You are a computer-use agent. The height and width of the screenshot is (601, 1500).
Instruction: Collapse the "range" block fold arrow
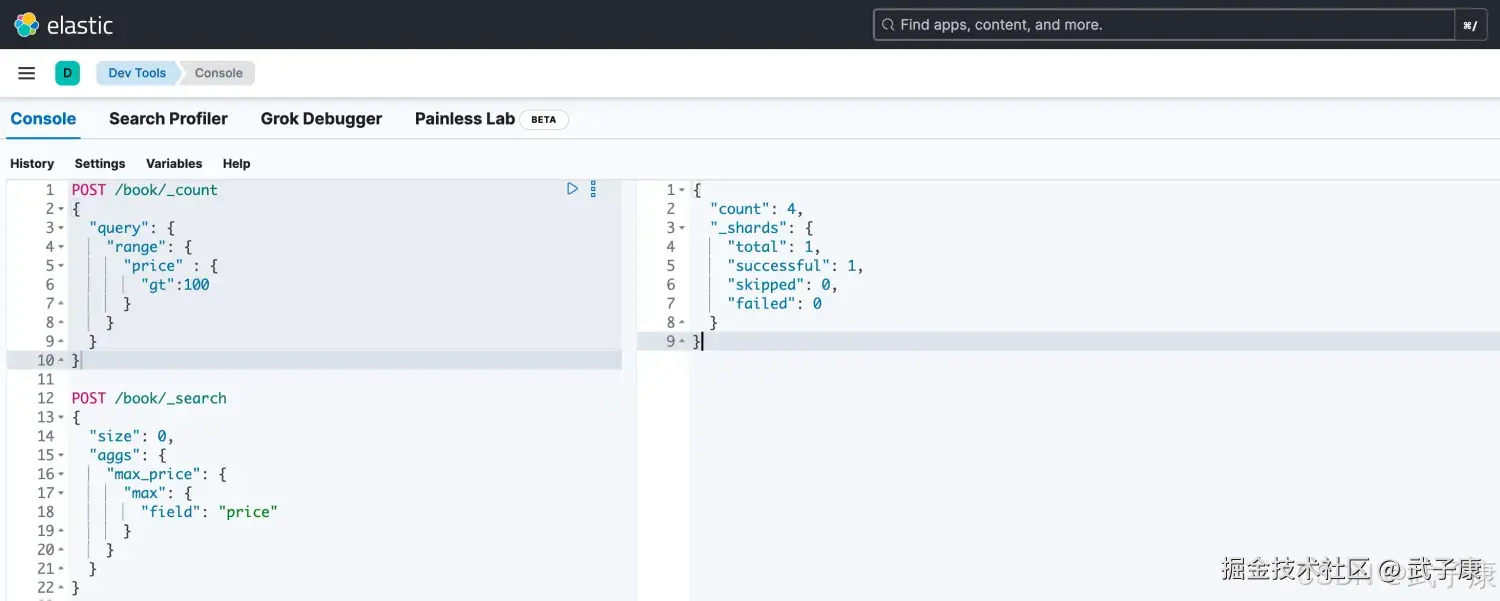click(61, 247)
